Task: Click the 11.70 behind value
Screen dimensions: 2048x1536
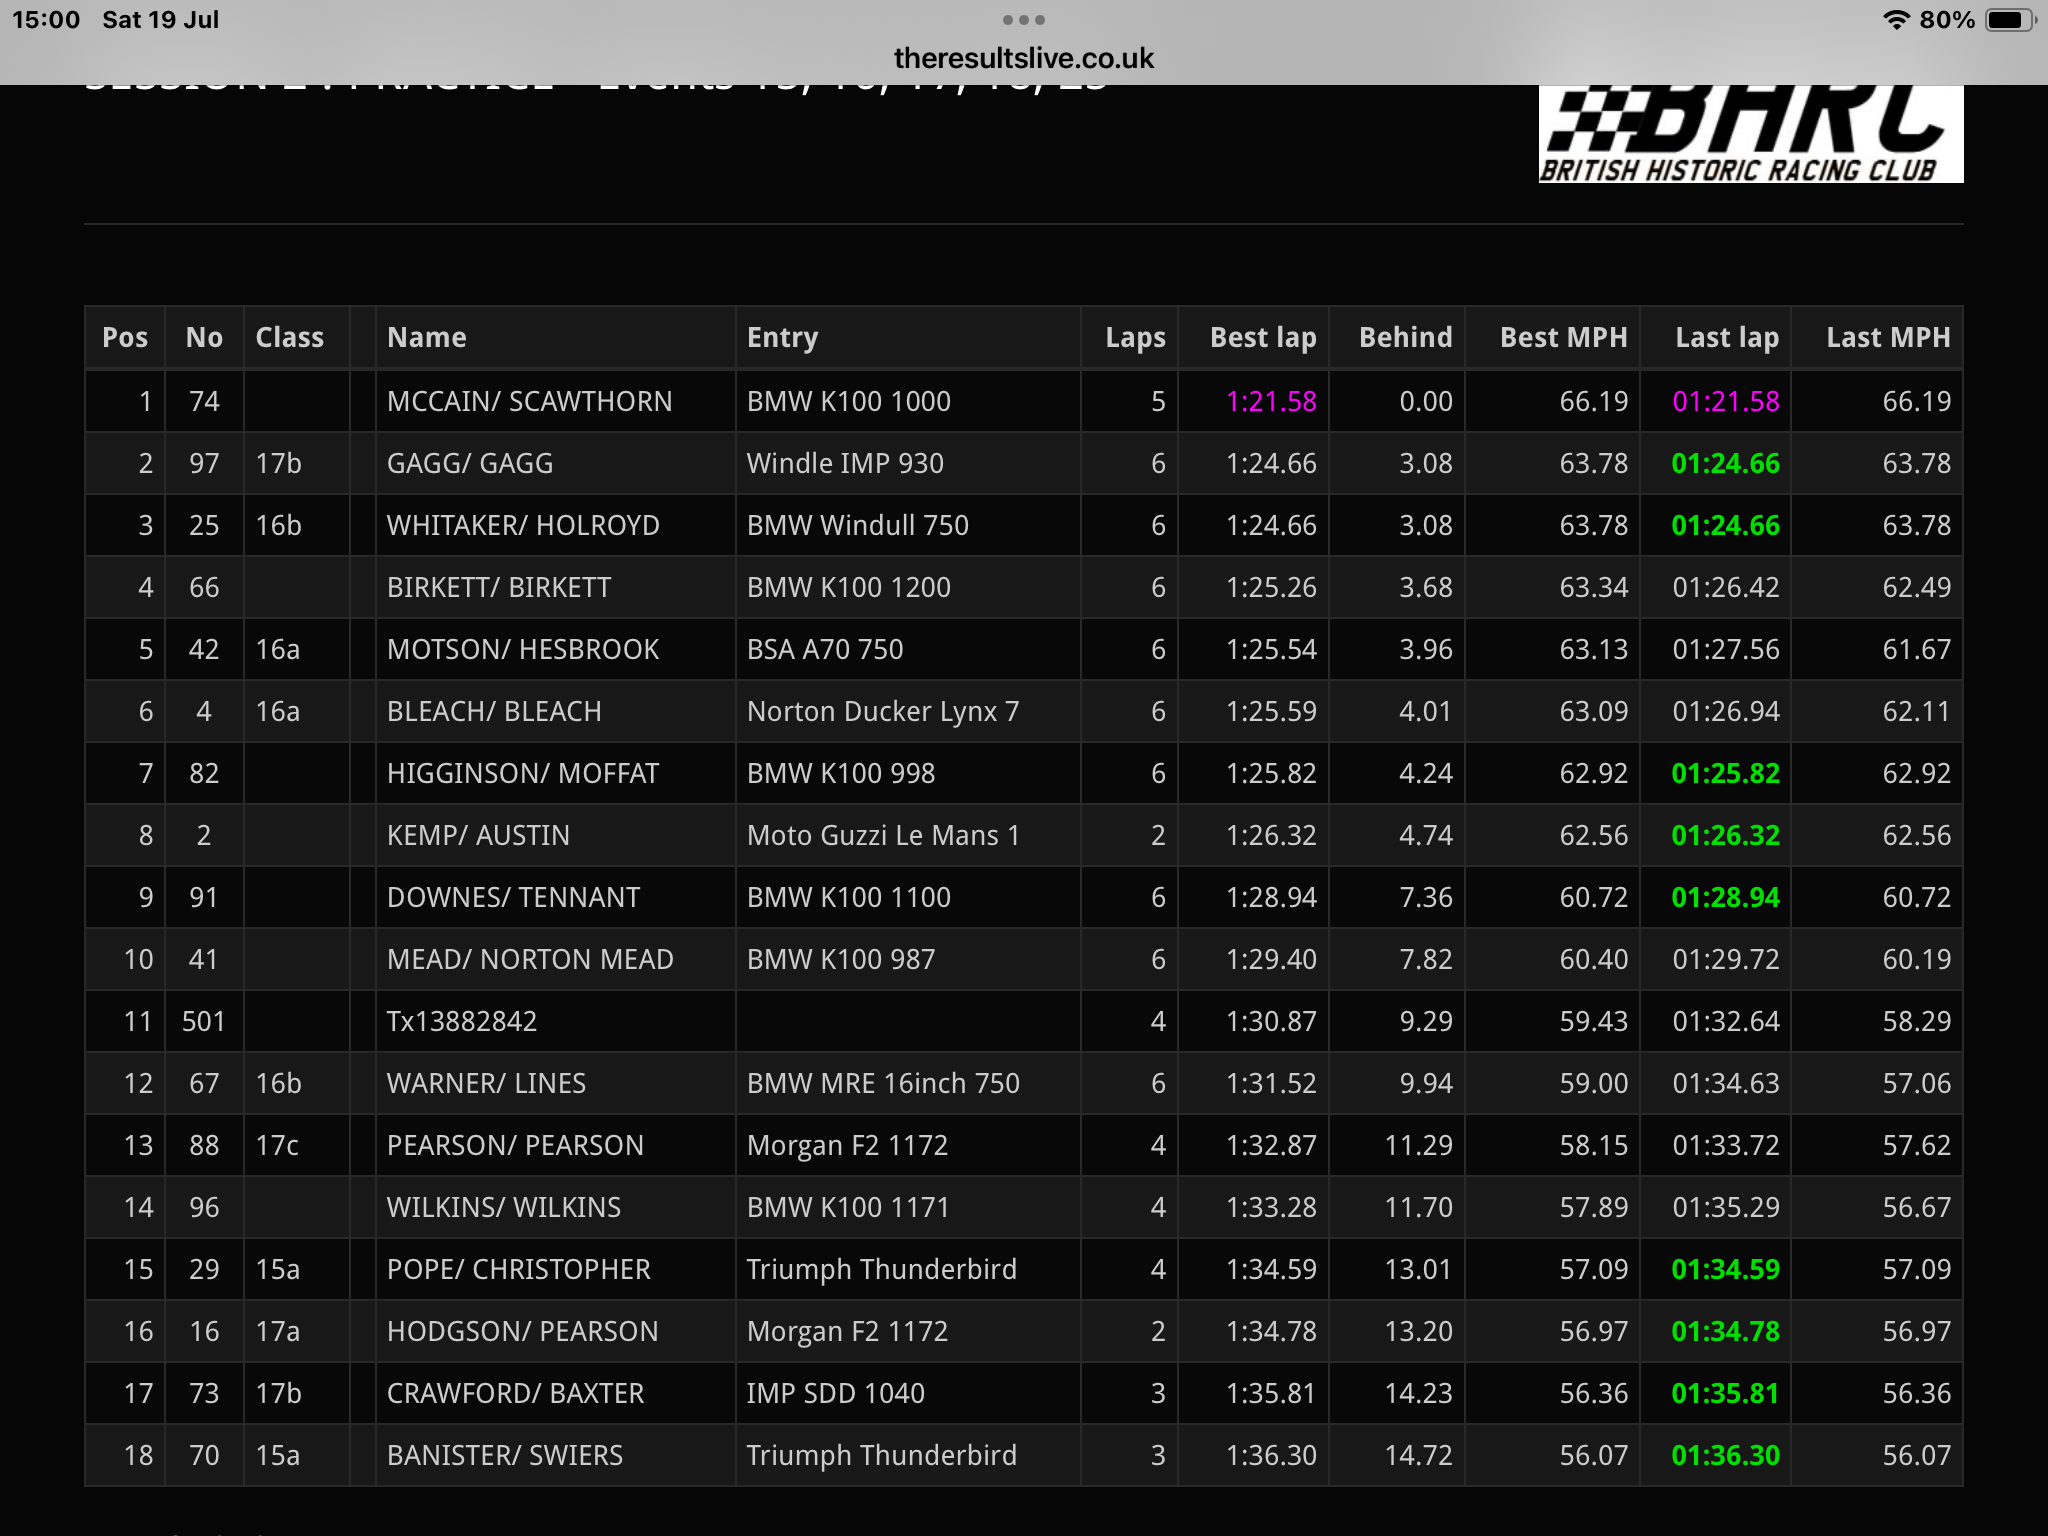Action: click(x=1418, y=1208)
